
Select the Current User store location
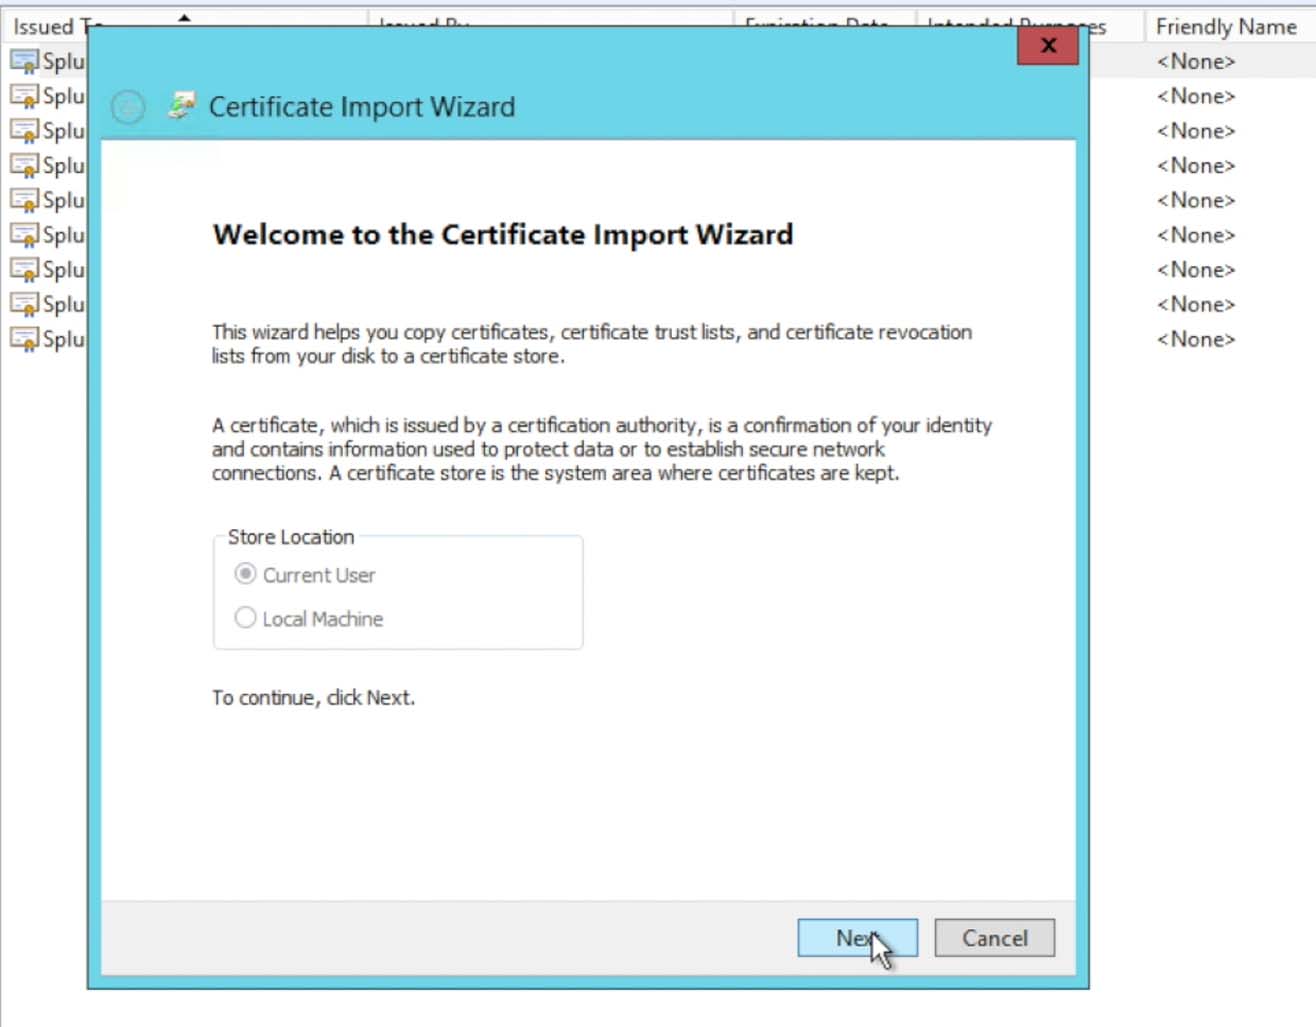click(x=245, y=574)
